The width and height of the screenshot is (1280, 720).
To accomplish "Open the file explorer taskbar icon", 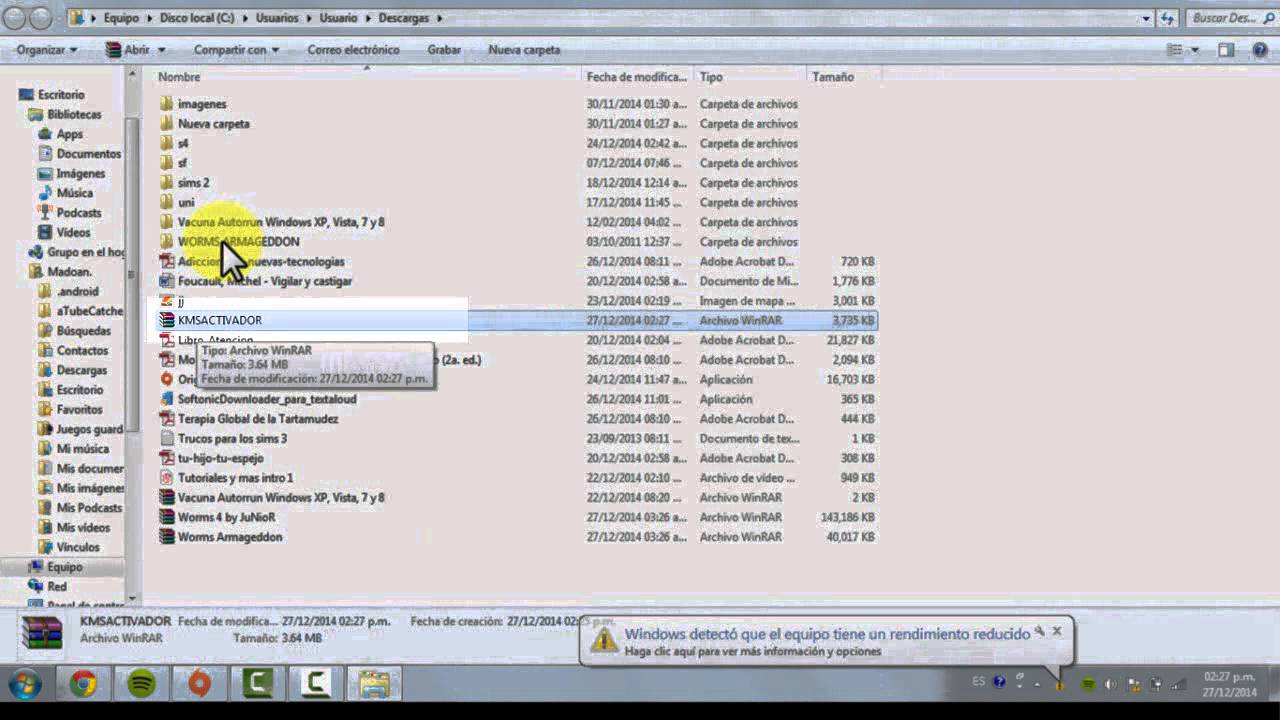I will (x=374, y=684).
